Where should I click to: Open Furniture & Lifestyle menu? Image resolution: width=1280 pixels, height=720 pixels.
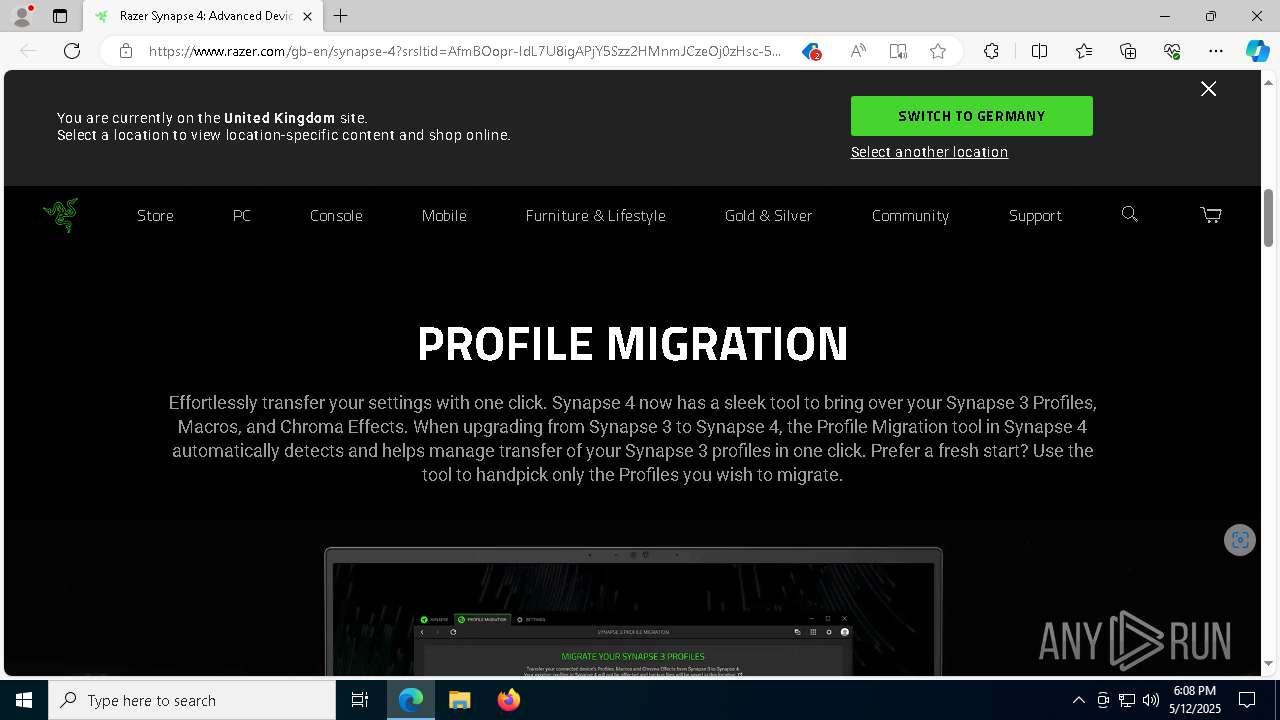coord(595,215)
